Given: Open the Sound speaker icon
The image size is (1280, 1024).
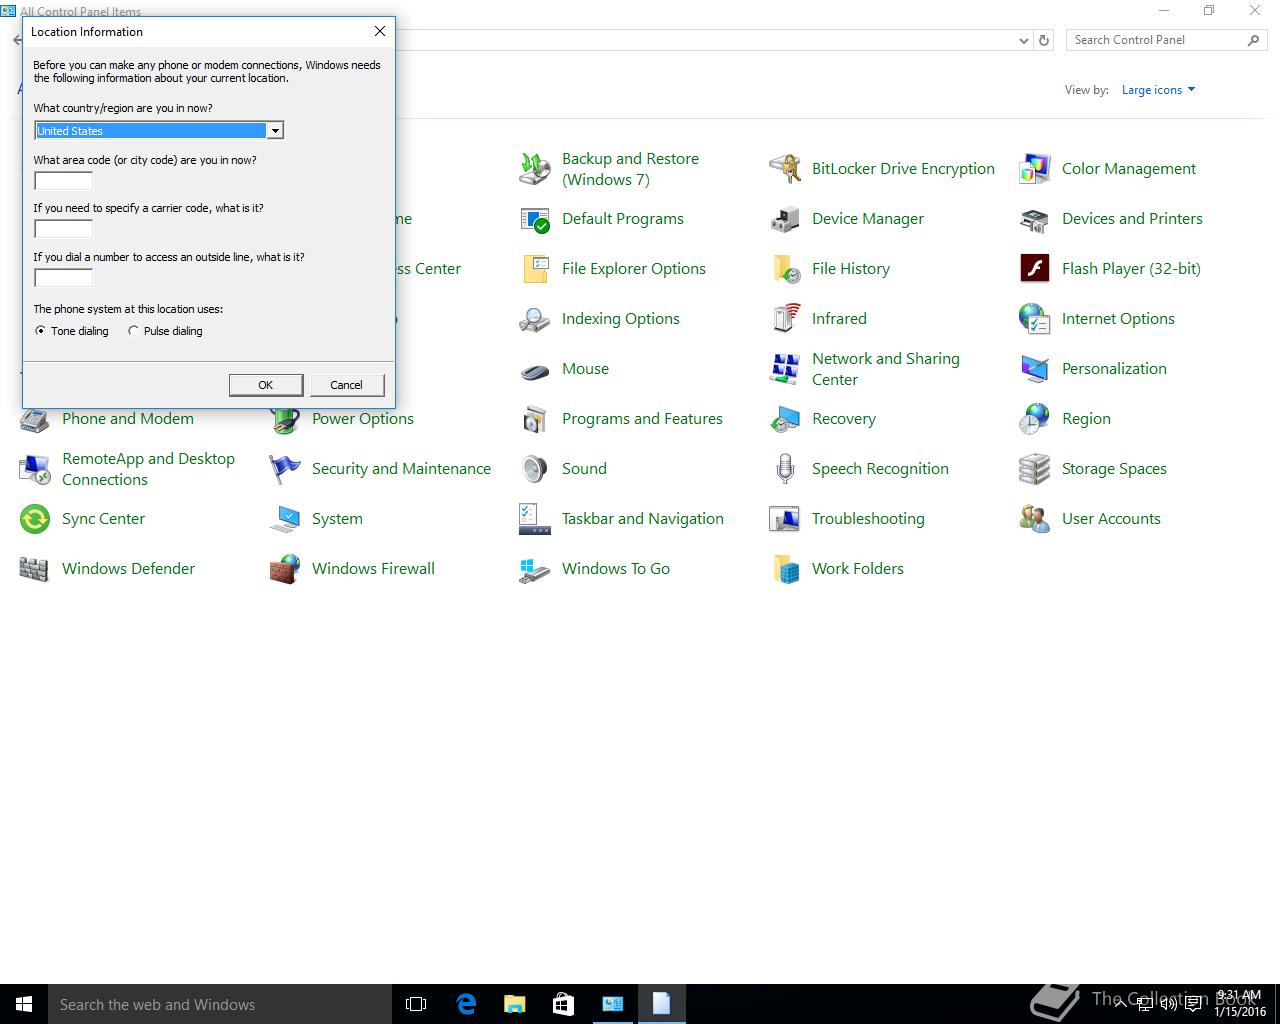Looking at the screenshot, I should [x=535, y=469].
